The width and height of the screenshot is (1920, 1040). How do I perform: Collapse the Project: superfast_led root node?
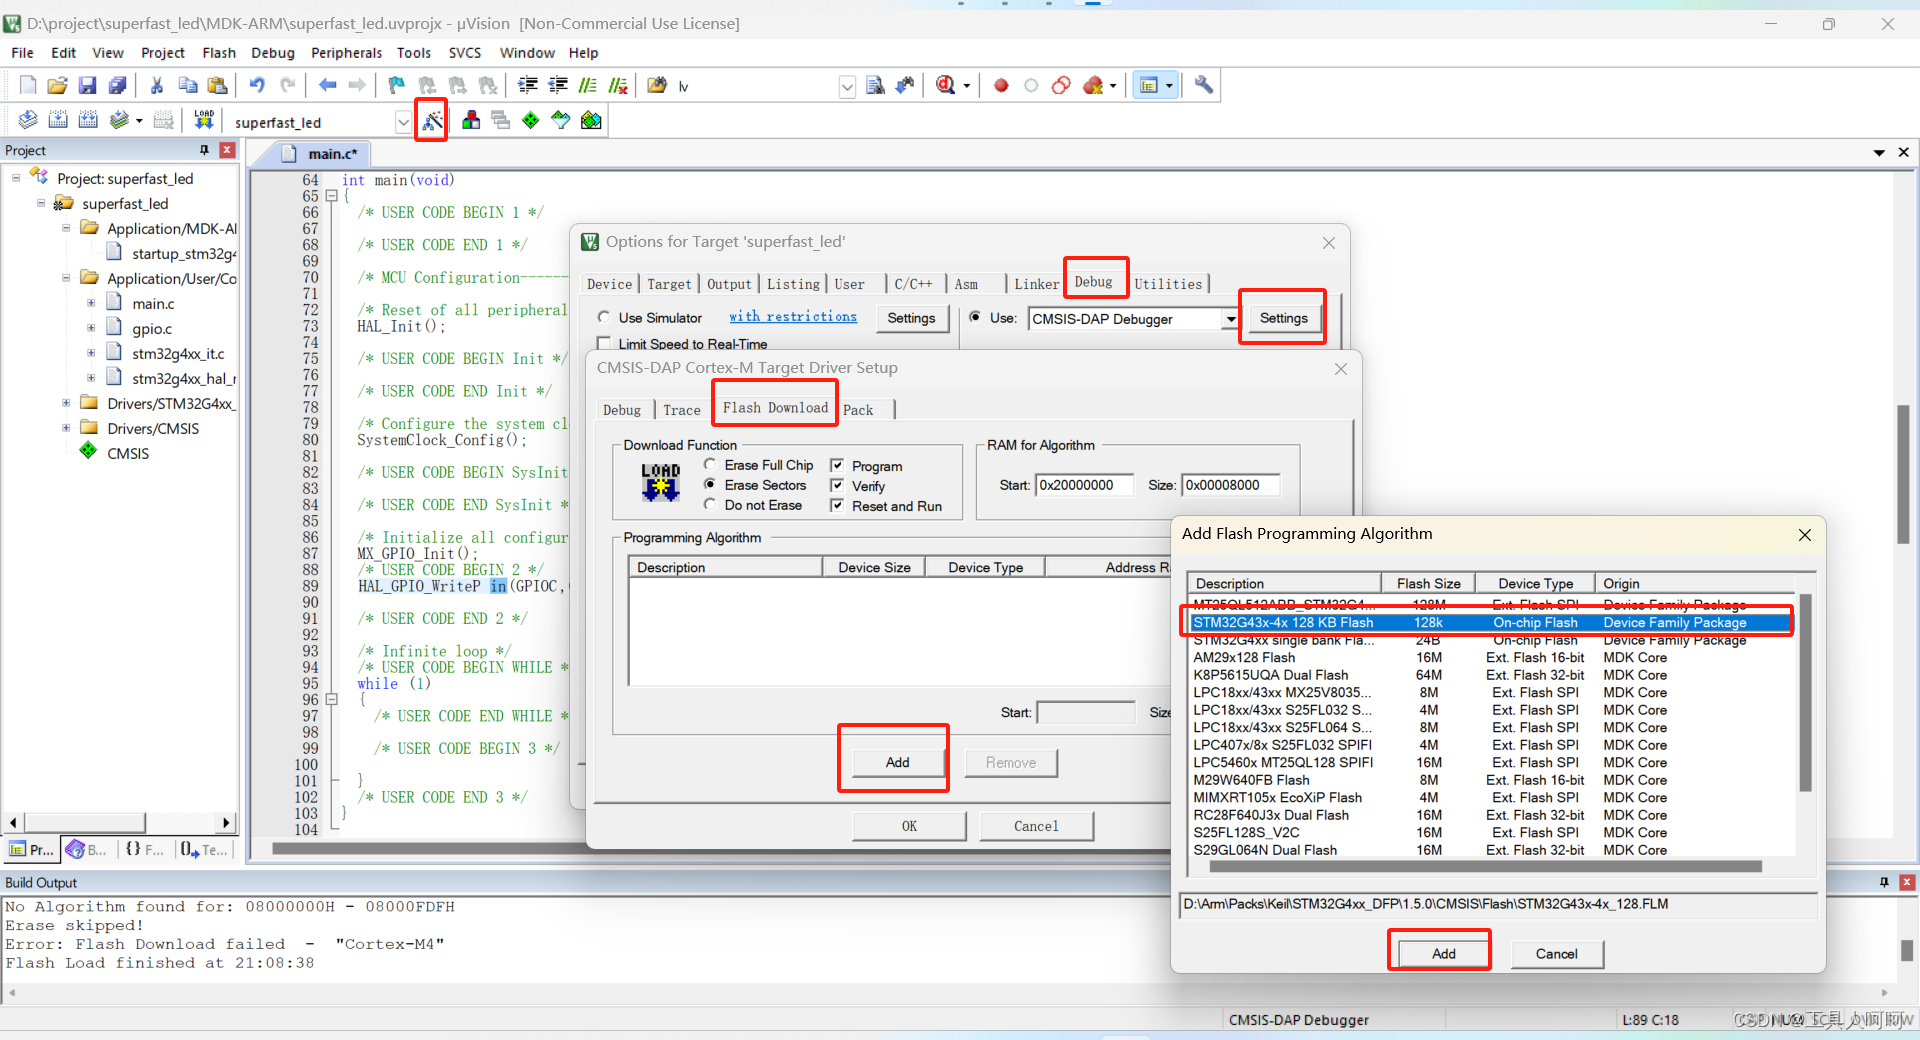pyautogui.click(x=16, y=178)
